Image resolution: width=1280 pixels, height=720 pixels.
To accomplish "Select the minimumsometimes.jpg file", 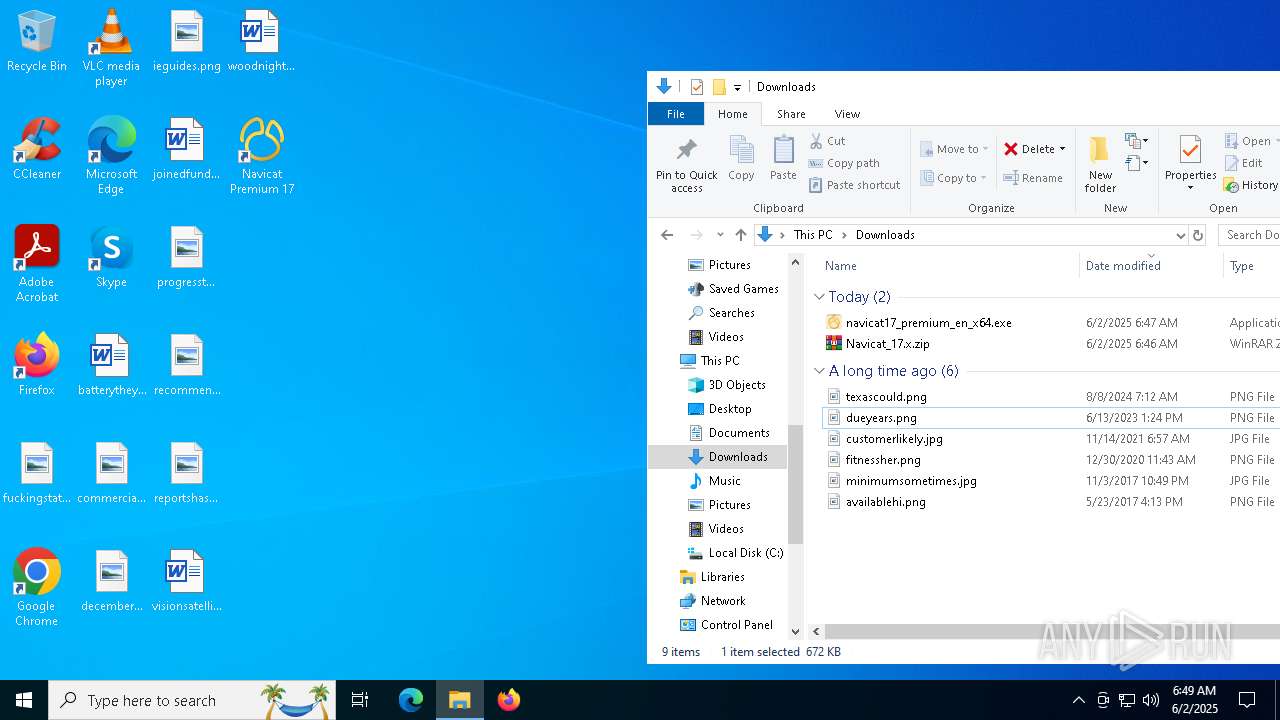I will pos(911,481).
